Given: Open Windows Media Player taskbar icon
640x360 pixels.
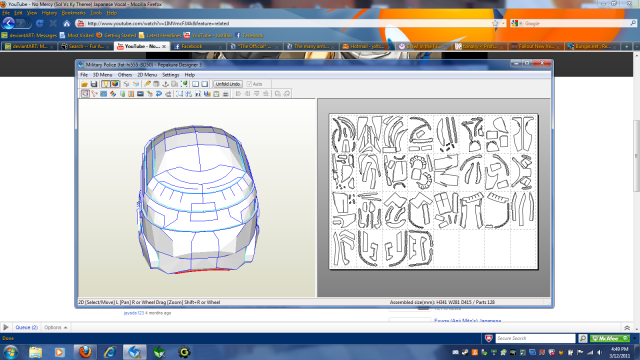Looking at the screenshot, I should click(x=60, y=352).
